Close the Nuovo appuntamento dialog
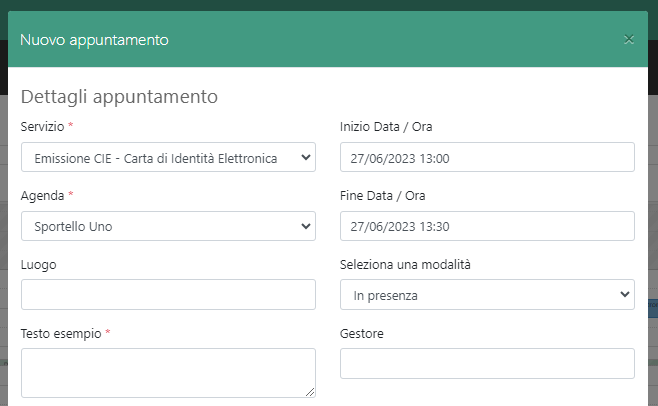Screen dimensions: 658x406 click(x=629, y=40)
